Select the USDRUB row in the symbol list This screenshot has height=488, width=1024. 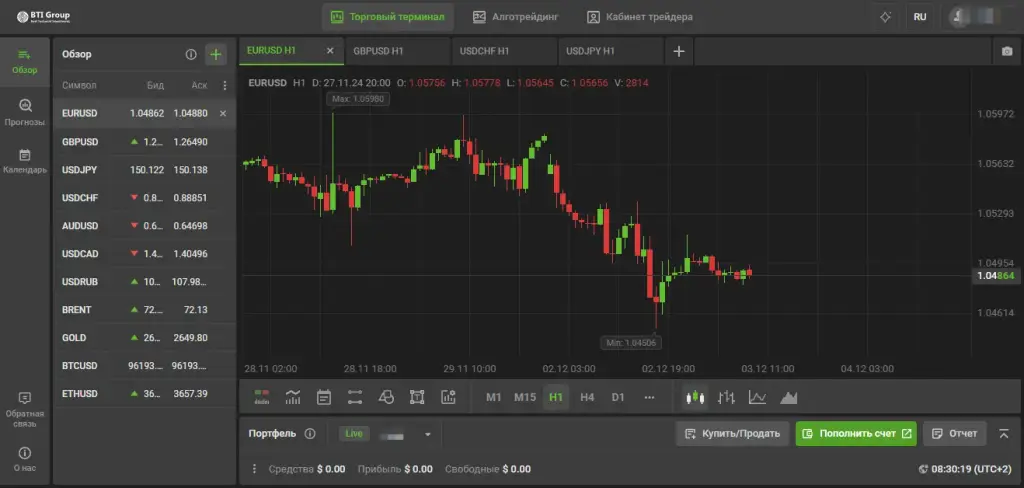[144, 282]
